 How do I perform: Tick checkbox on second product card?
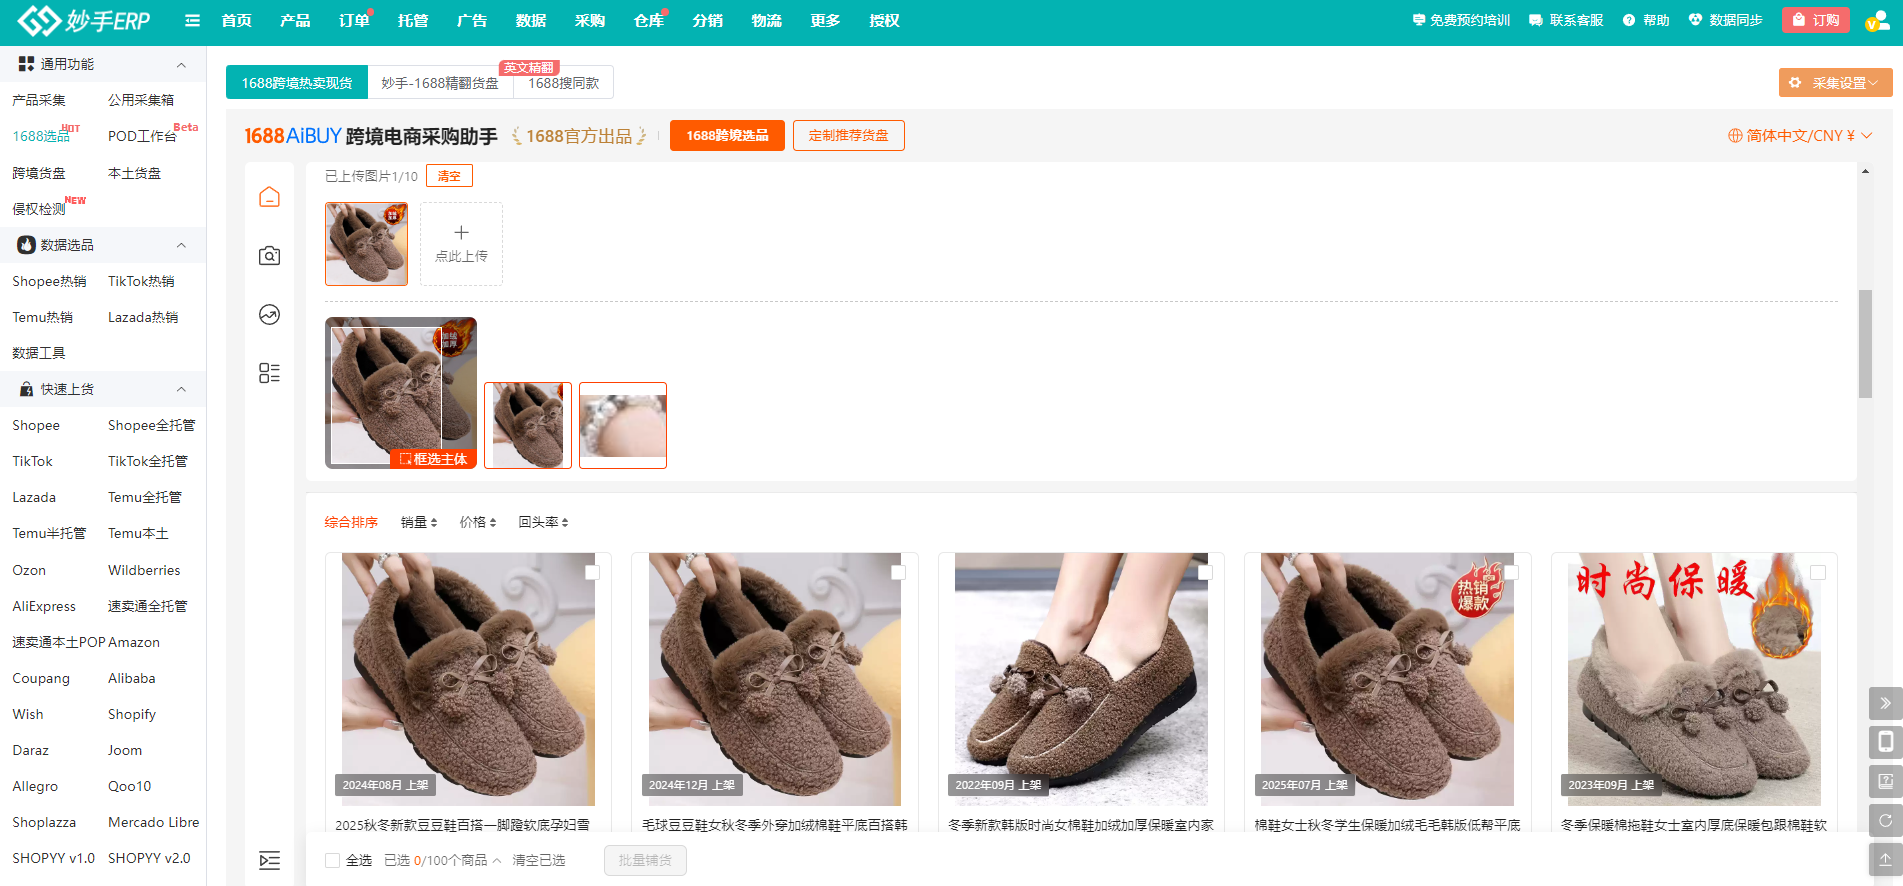pos(898,573)
